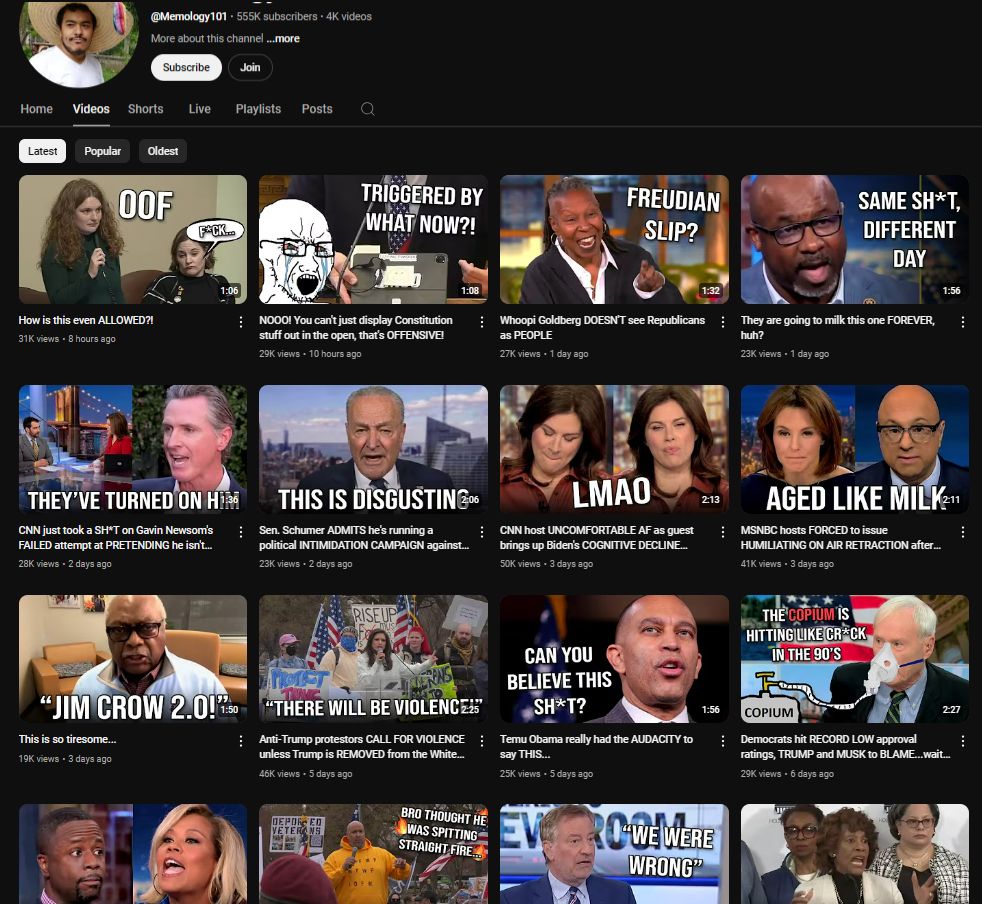Play the 'THIS IS DISGUSTING' thumbnail
982x904 pixels.
[x=373, y=449]
